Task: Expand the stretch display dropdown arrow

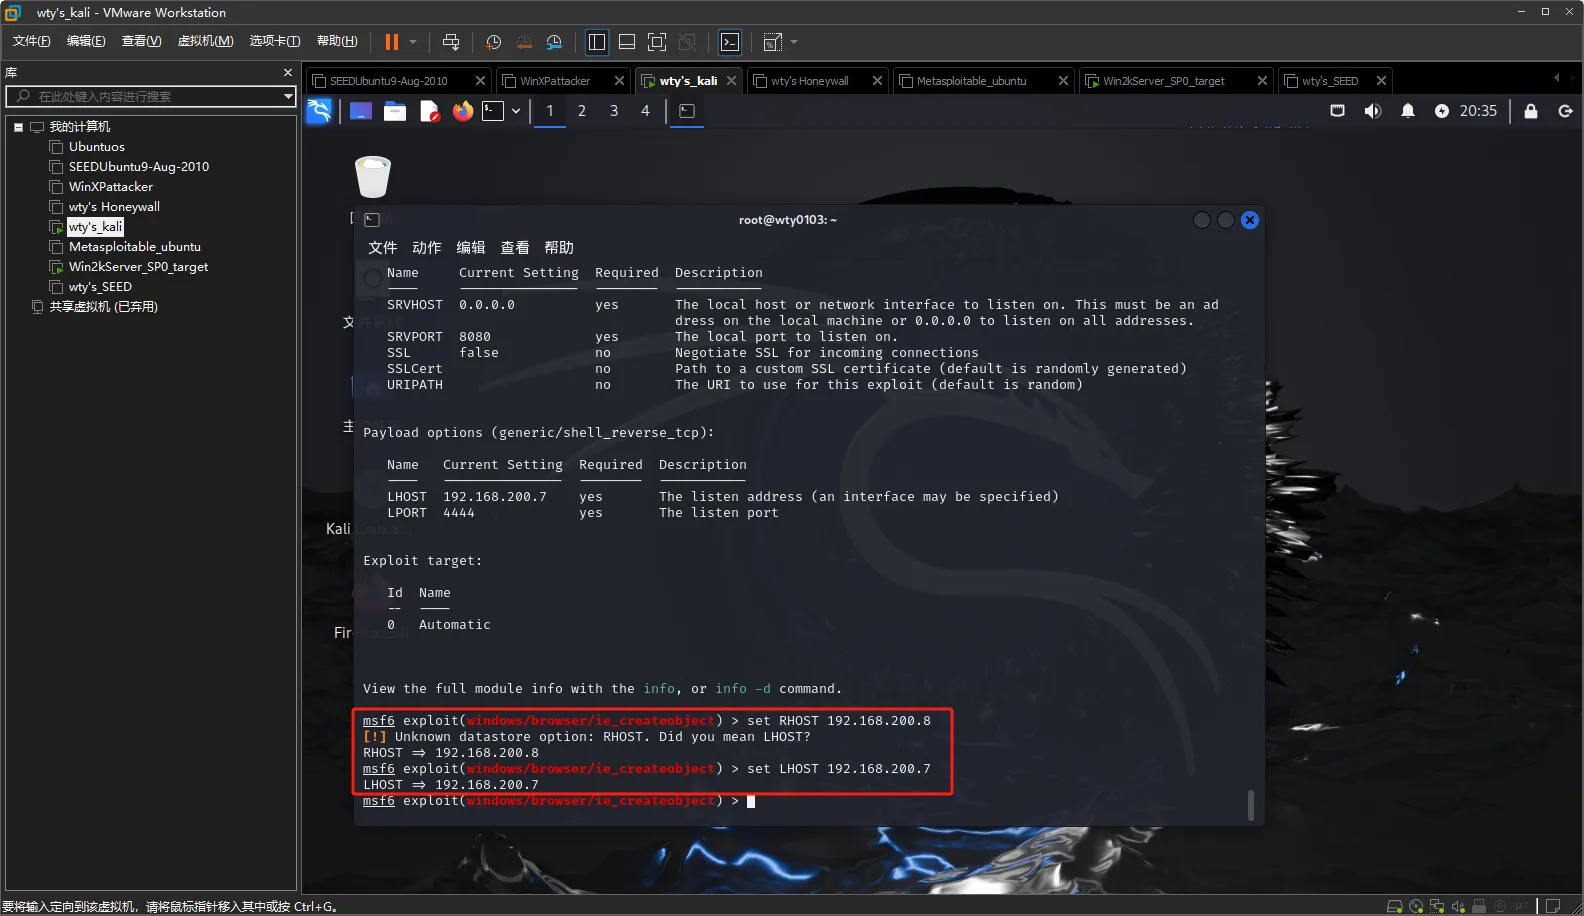Action: click(794, 42)
